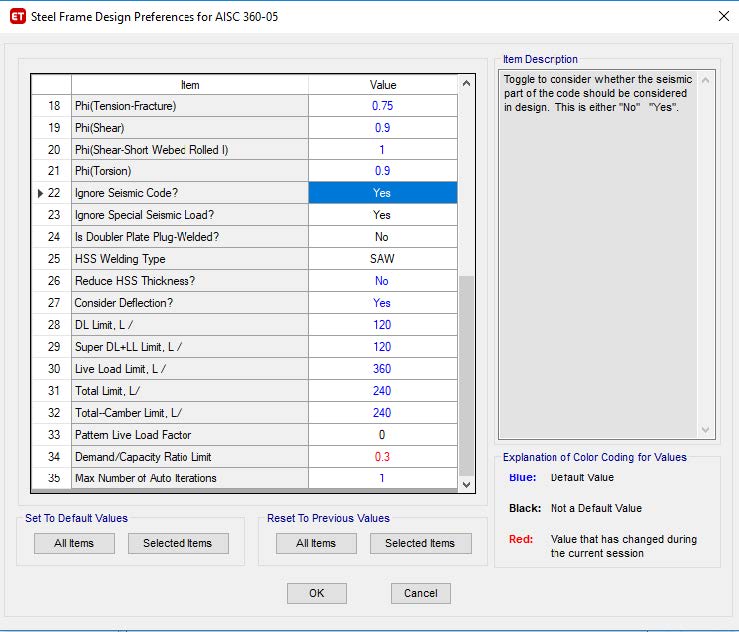The width and height of the screenshot is (739, 632).
Task: Select Ignore Special Seismic Load value Yes
Action: click(x=383, y=215)
